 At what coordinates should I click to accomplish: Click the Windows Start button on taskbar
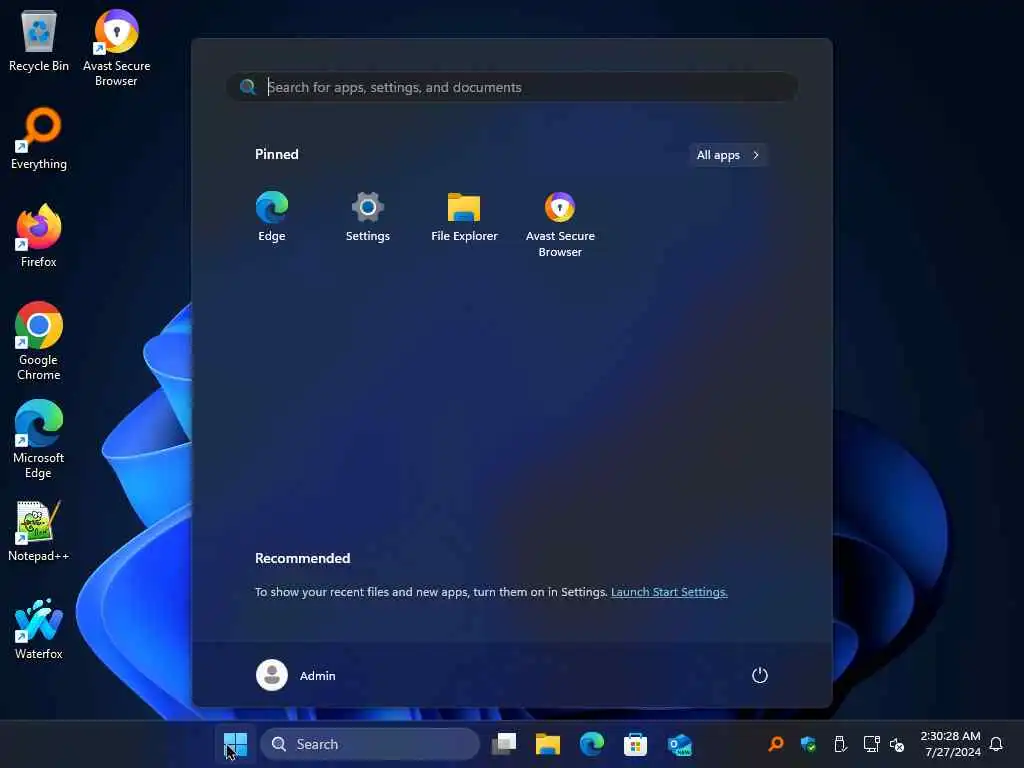[235, 744]
